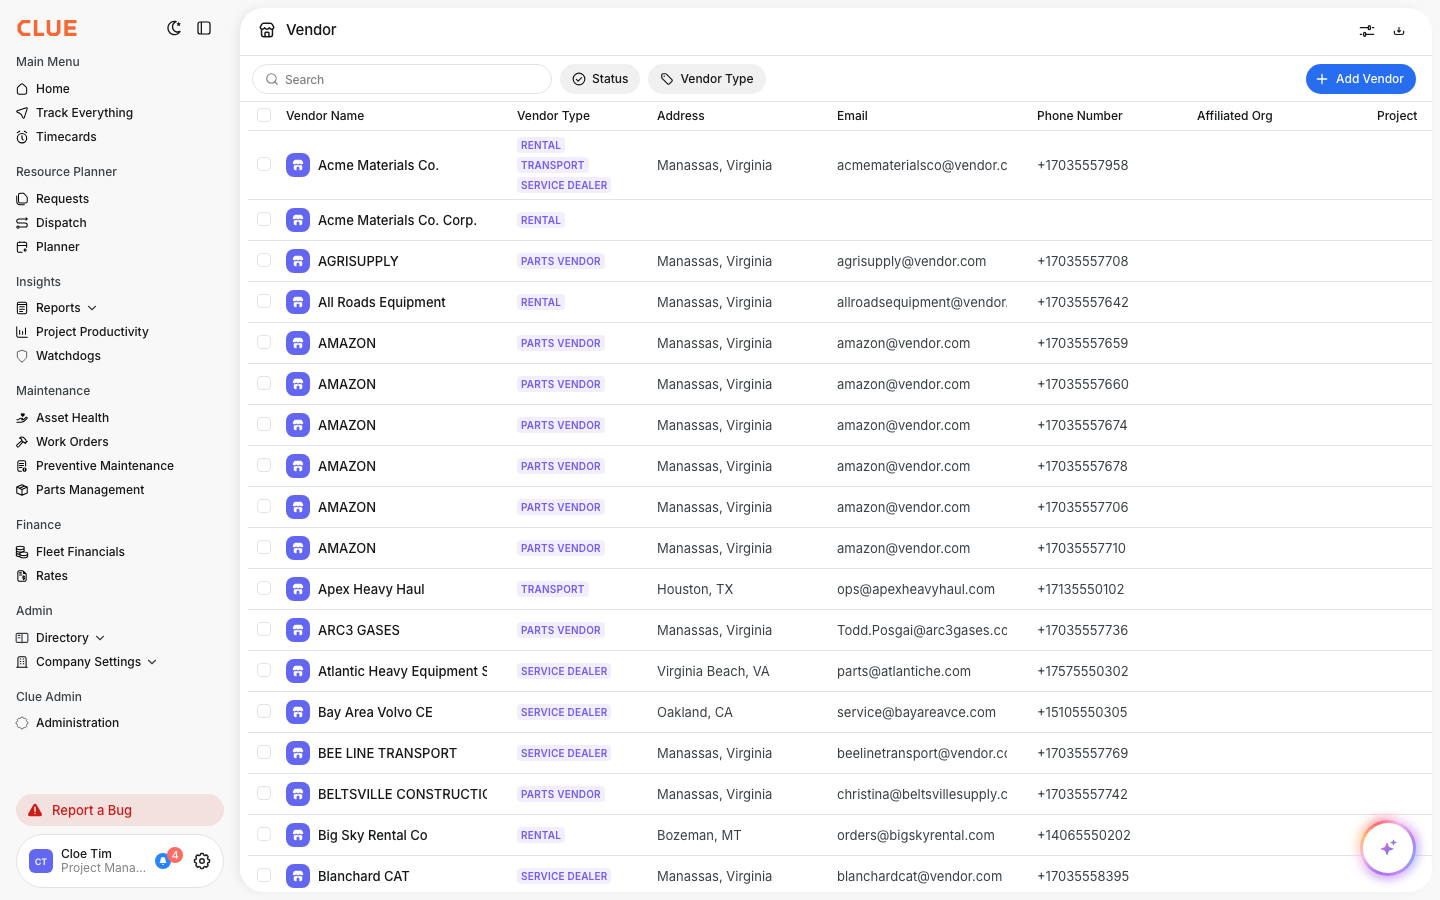Click the Dispatch icon

(22, 223)
